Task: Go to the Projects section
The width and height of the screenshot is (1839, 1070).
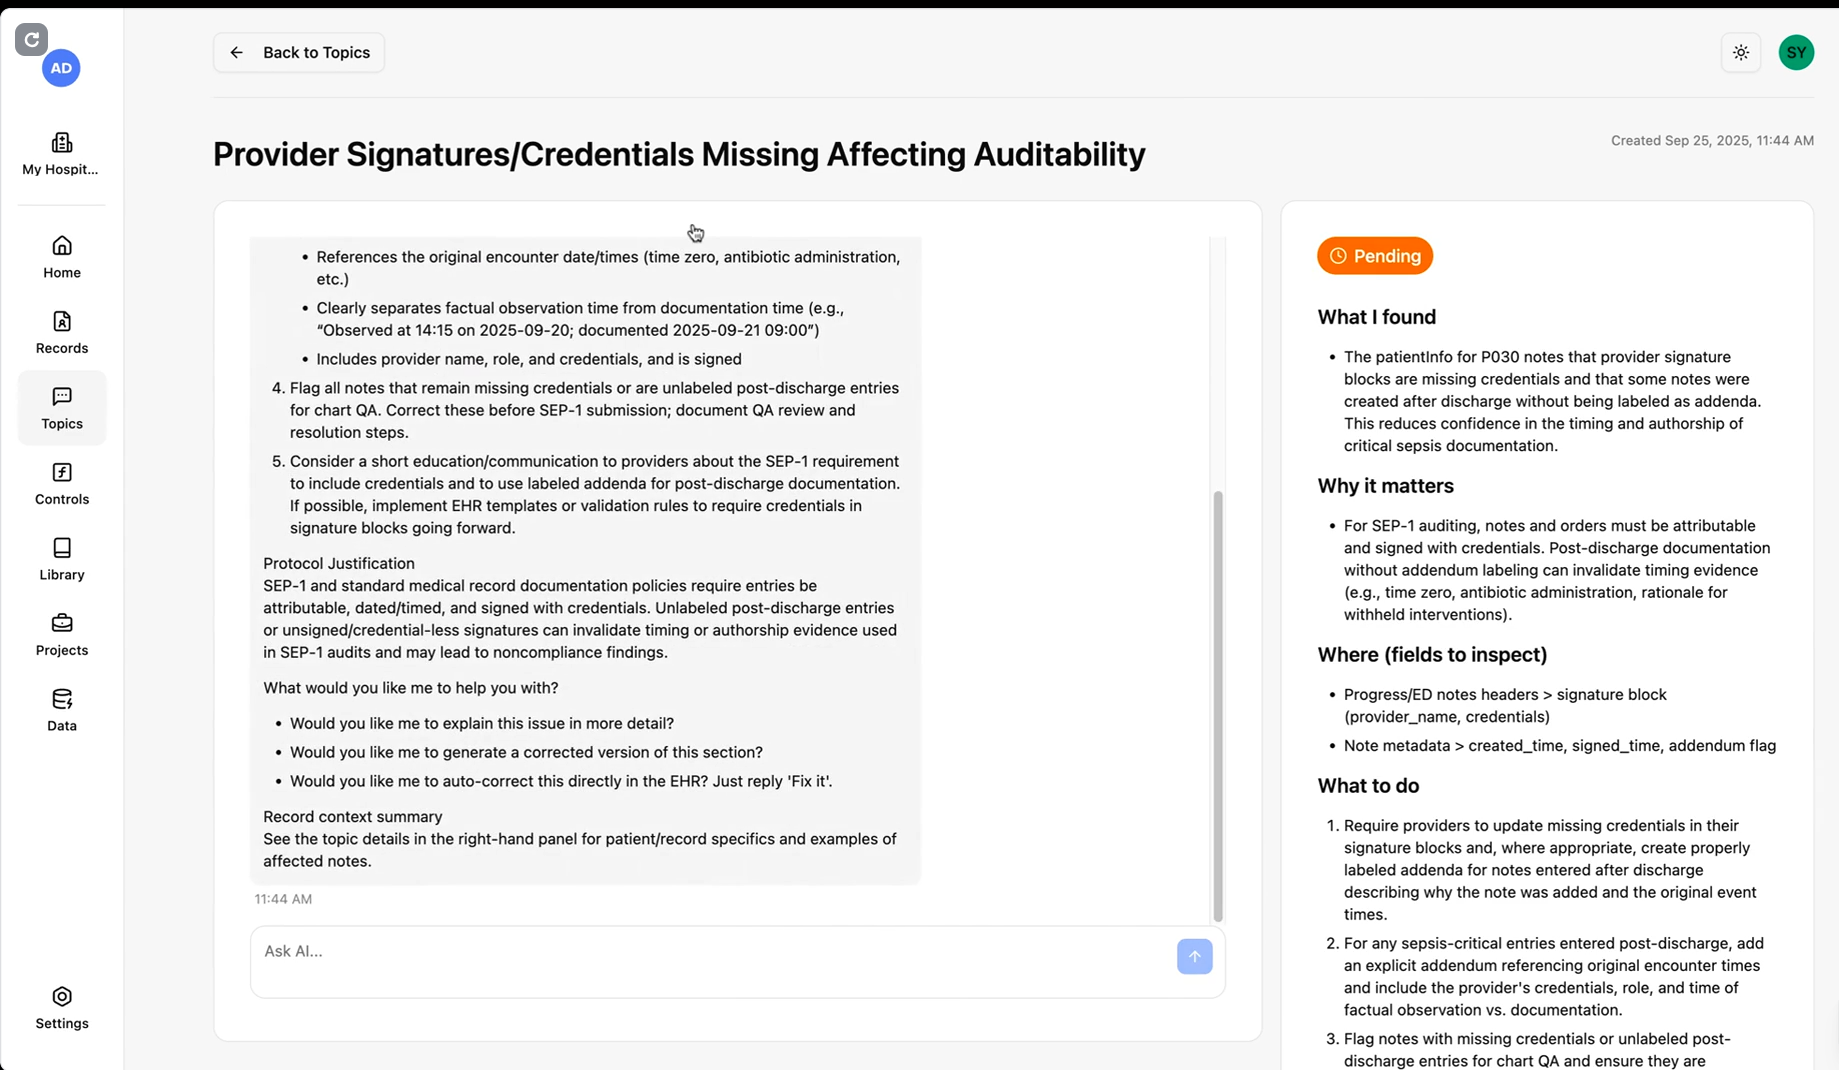Action: (62, 635)
